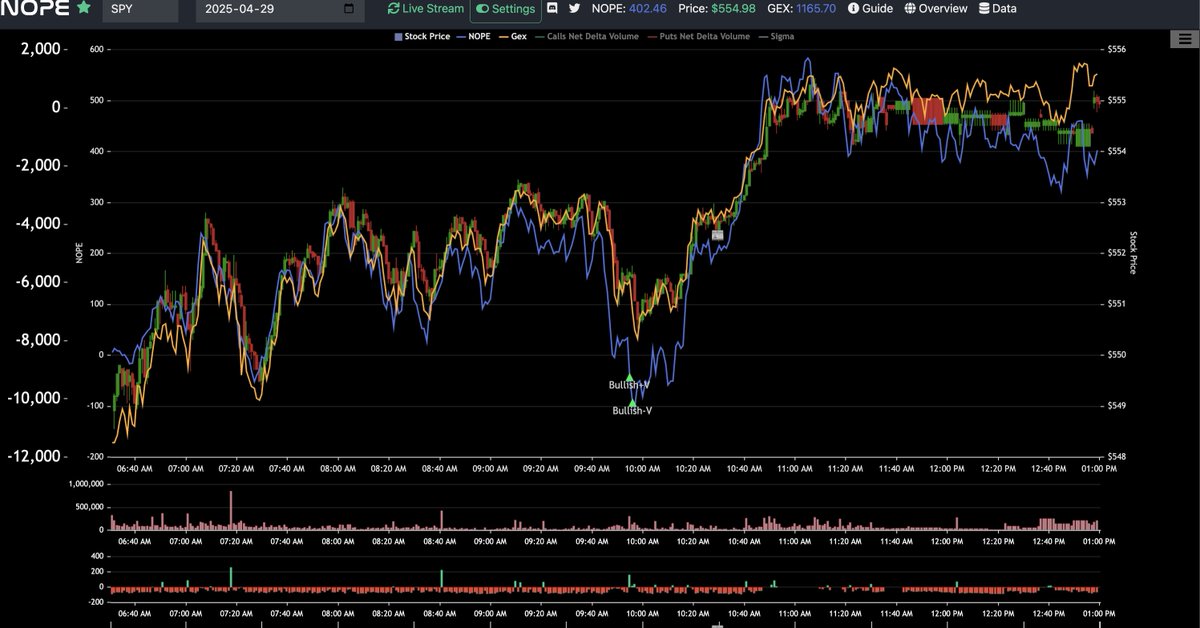
Task: Click the 2,000 left axis label
Action: click(x=40, y=49)
